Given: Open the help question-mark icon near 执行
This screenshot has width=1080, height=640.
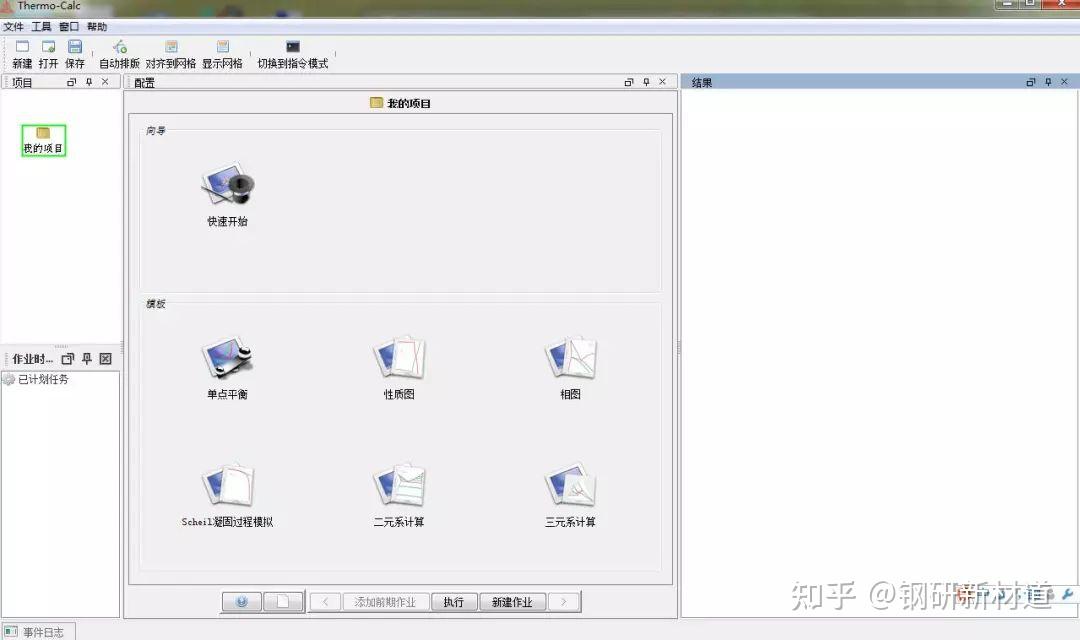Looking at the screenshot, I should 240,601.
